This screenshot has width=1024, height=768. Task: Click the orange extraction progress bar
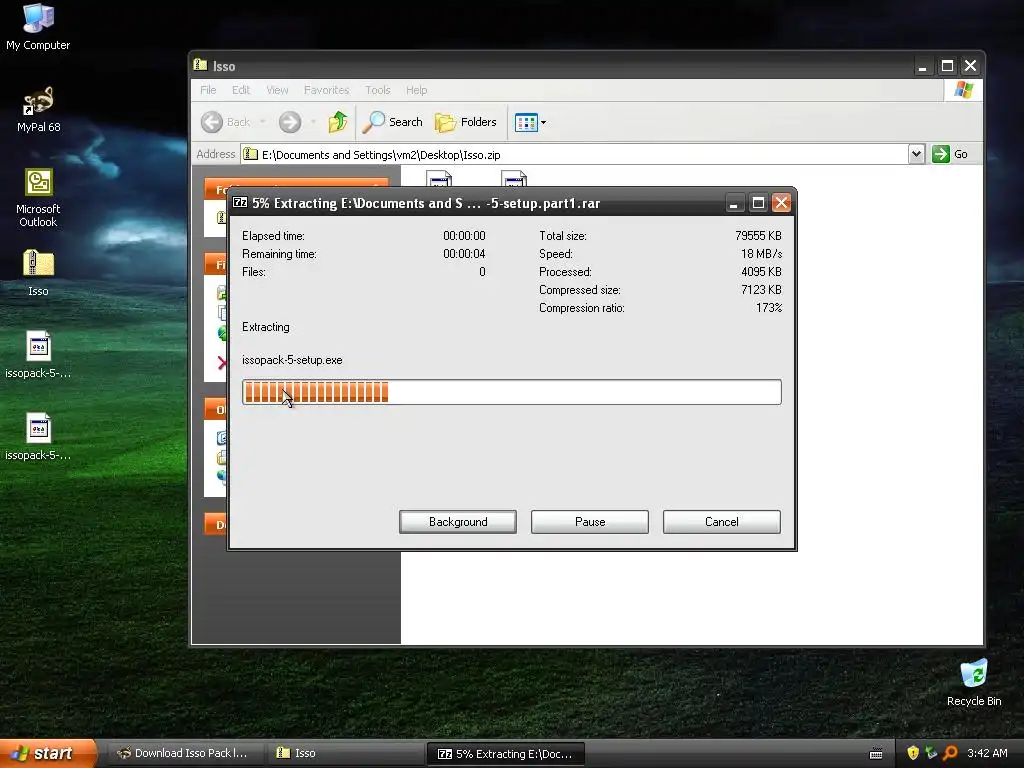[x=511, y=392]
